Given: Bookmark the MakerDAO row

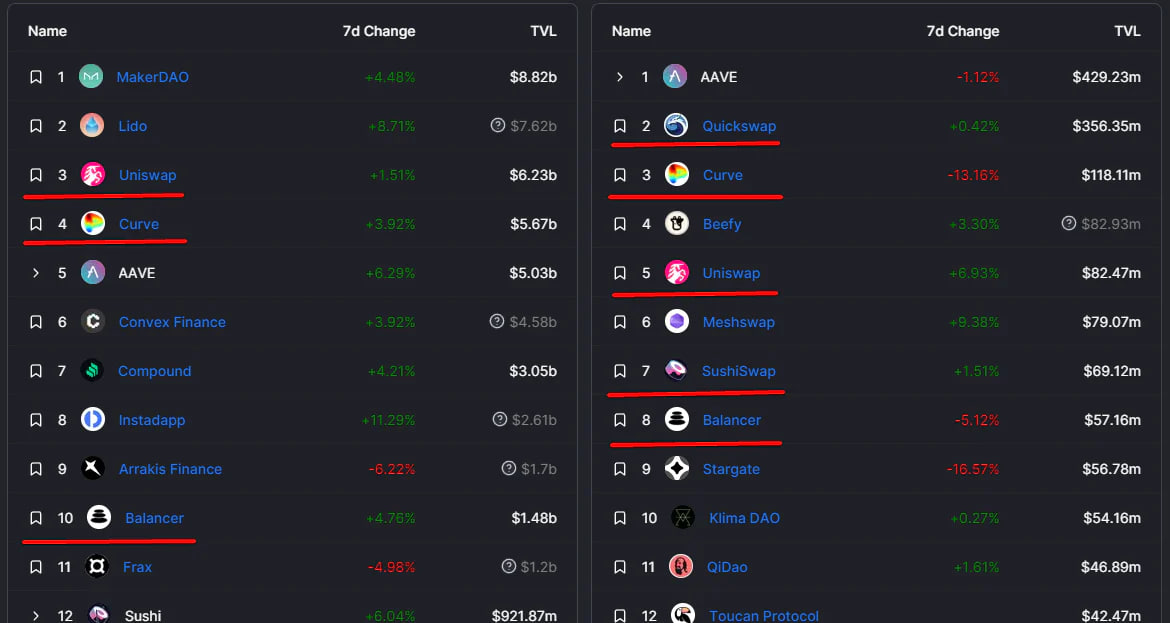Looking at the screenshot, I should (x=36, y=77).
